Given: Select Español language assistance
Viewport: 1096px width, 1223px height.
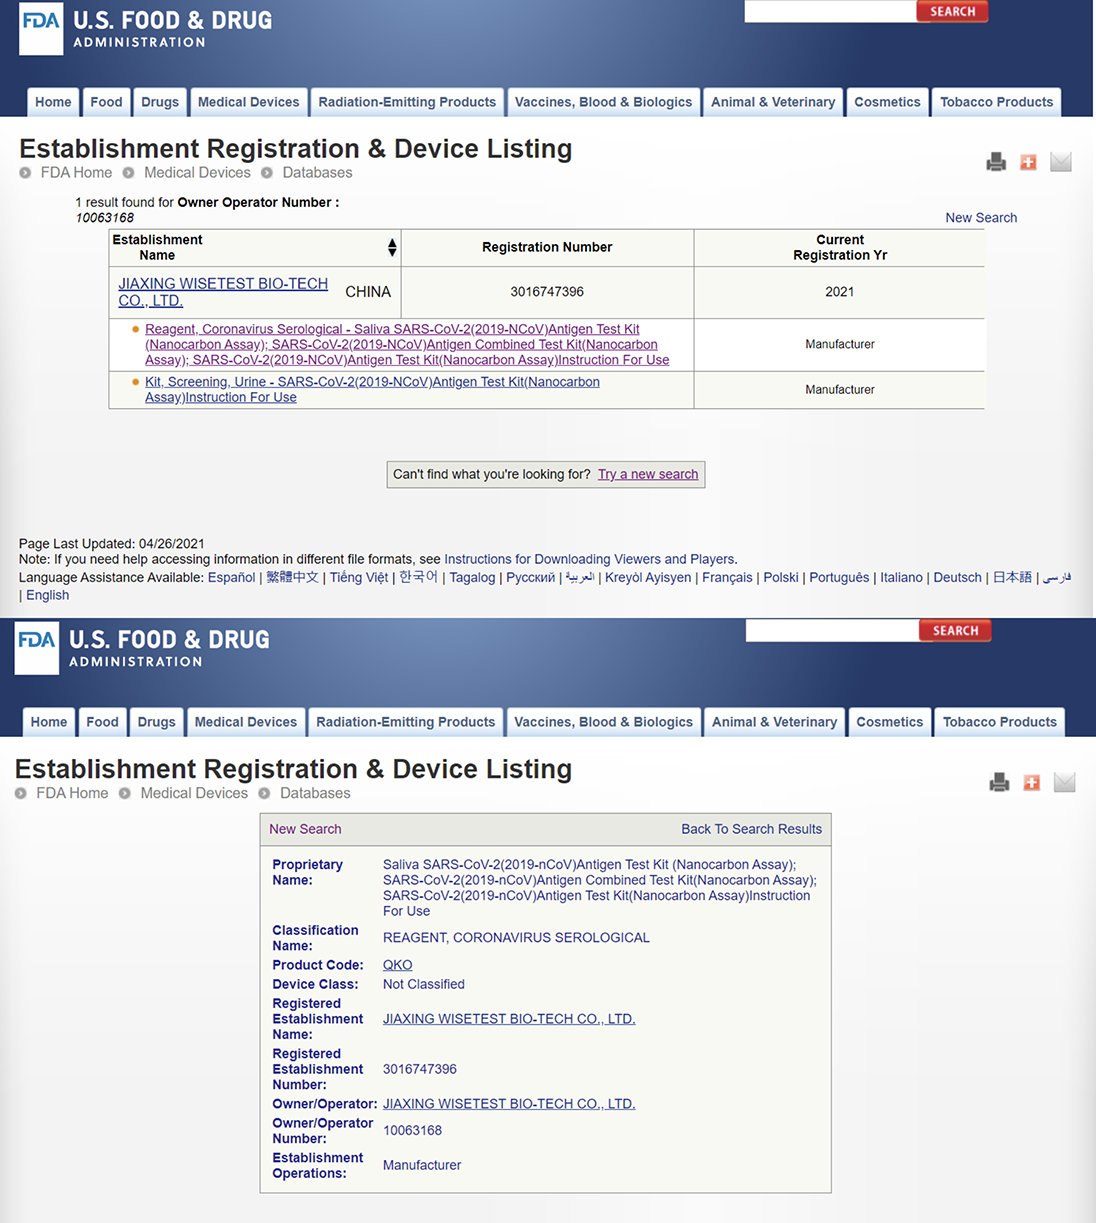Looking at the screenshot, I should coord(232,577).
